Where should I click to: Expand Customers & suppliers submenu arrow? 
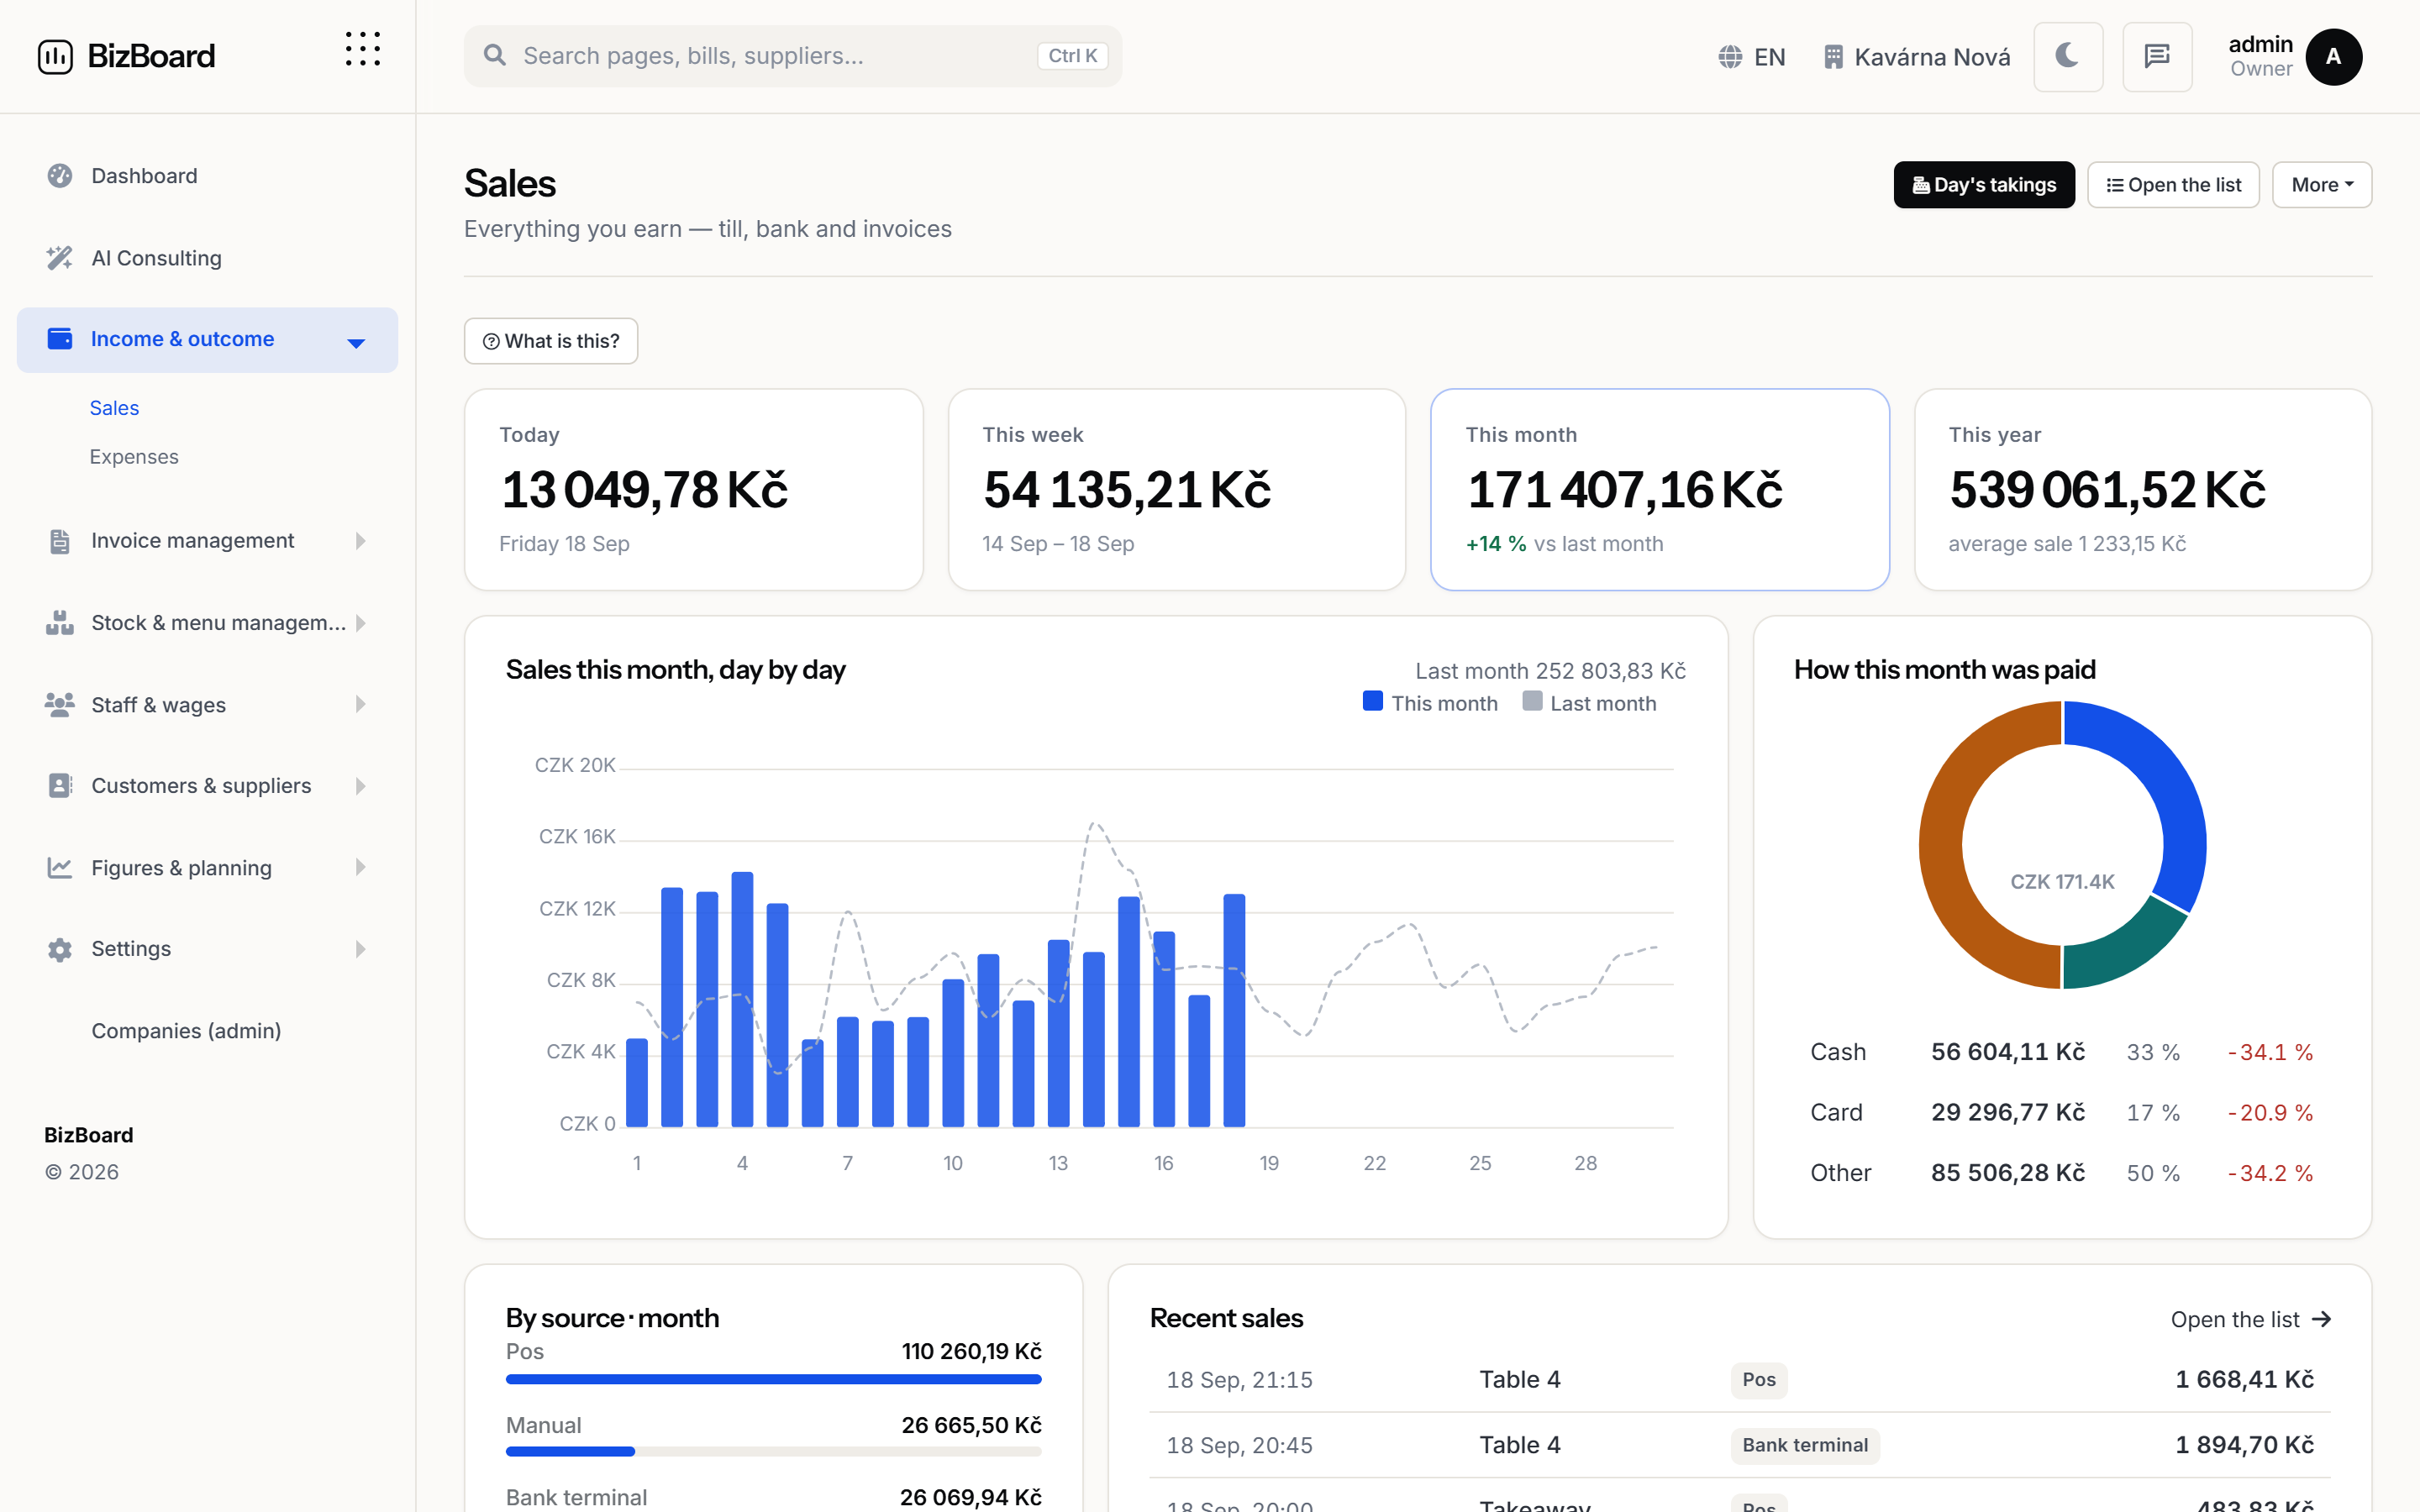[360, 786]
